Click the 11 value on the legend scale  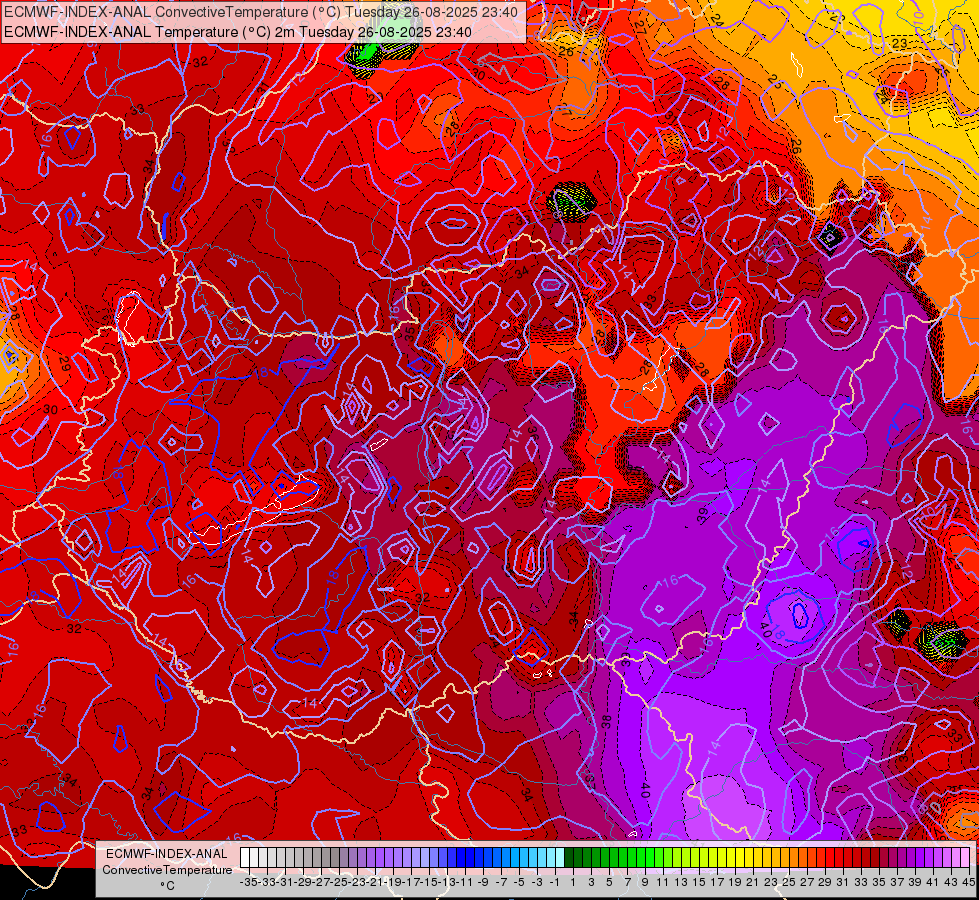663,882
